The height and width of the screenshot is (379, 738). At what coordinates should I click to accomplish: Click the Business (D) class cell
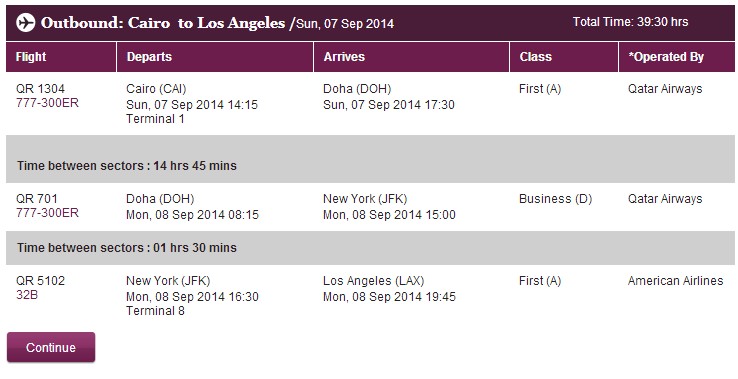pos(555,199)
